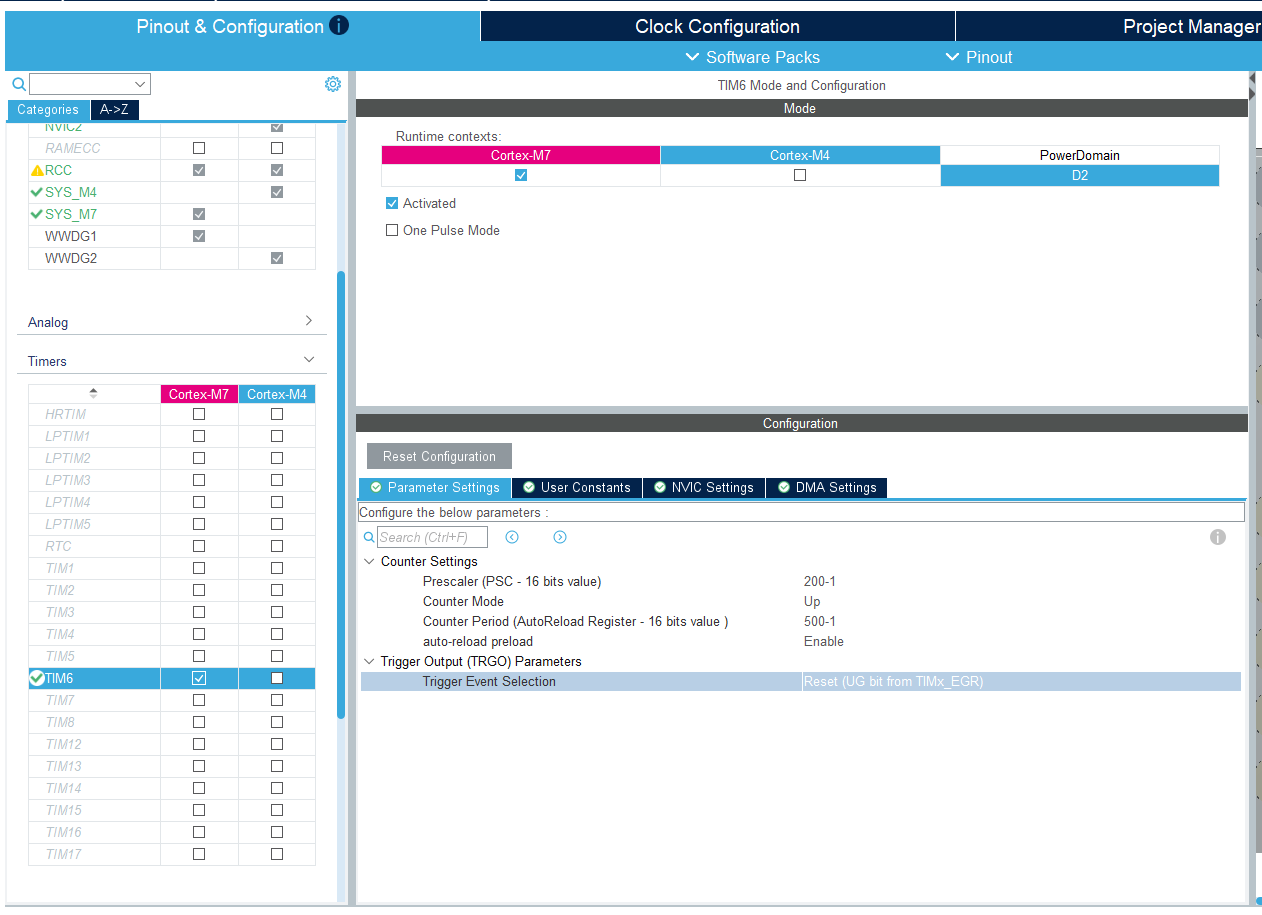Switch to the Categories view tab
This screenshot has width=1262, height=915.
point(48,110)
